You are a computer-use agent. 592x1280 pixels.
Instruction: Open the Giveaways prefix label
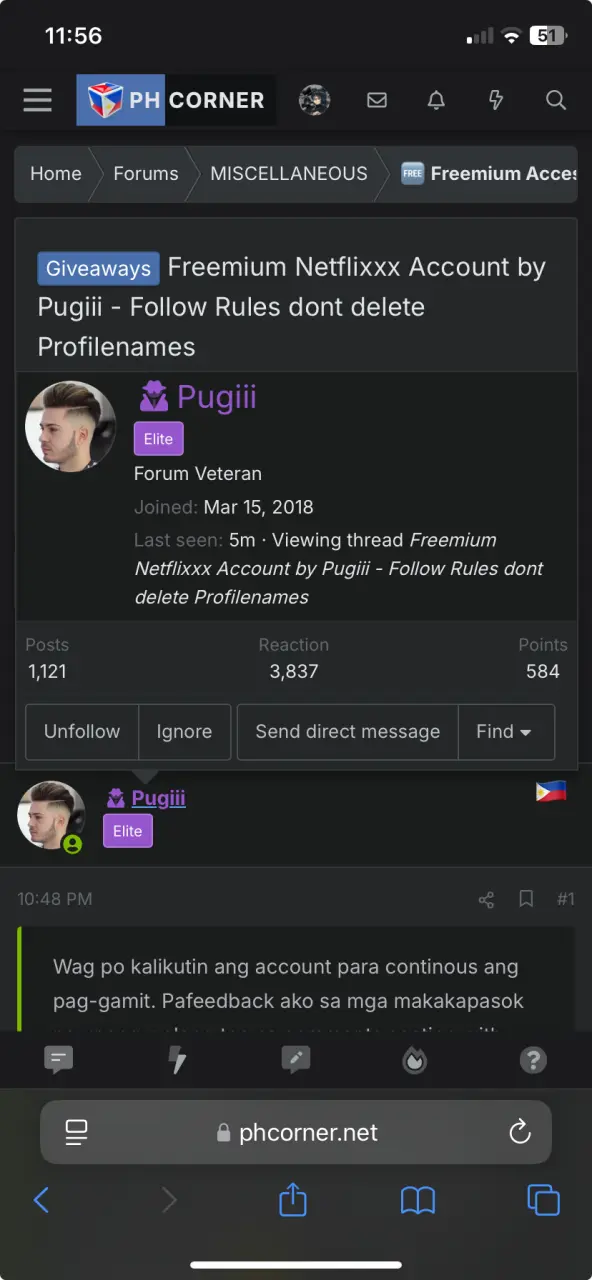click(x=98, y=269)
